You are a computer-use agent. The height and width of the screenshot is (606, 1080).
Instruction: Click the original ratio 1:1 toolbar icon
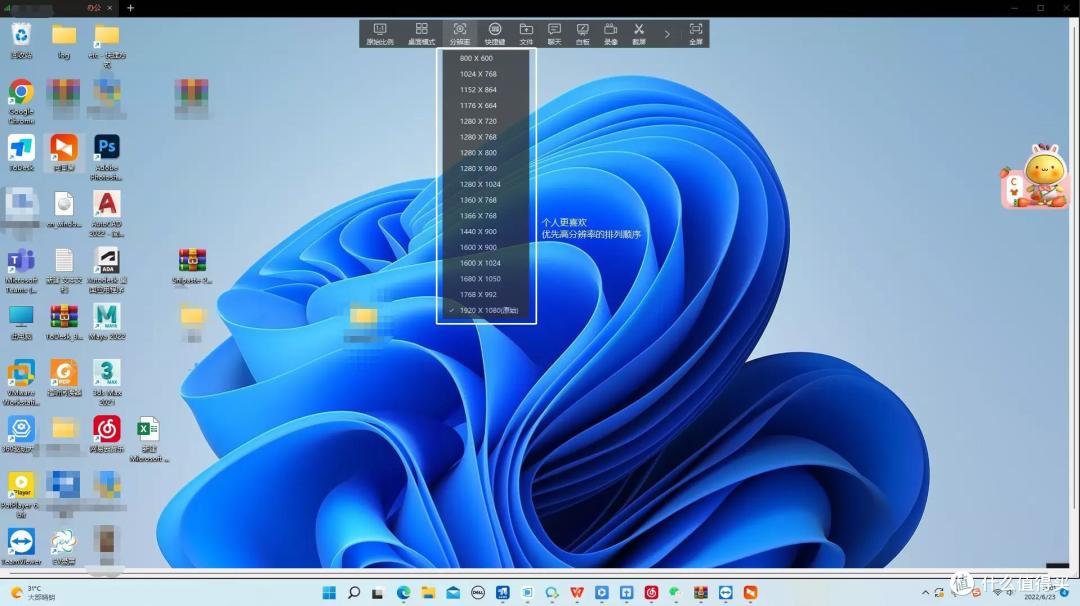tap(380, 33)
